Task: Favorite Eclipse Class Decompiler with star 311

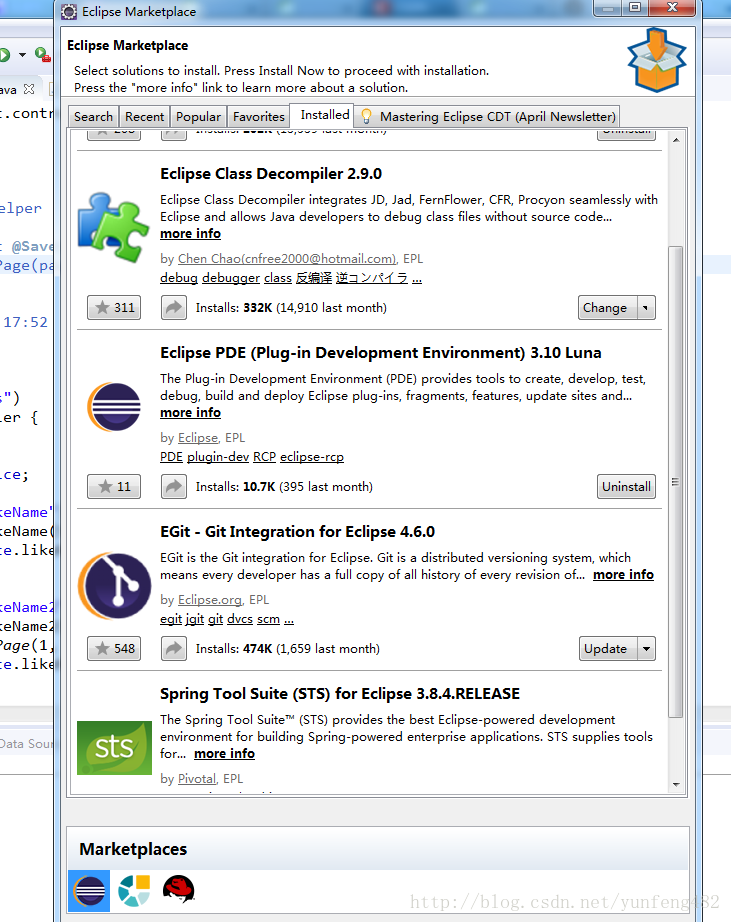Action: point(114,308)
